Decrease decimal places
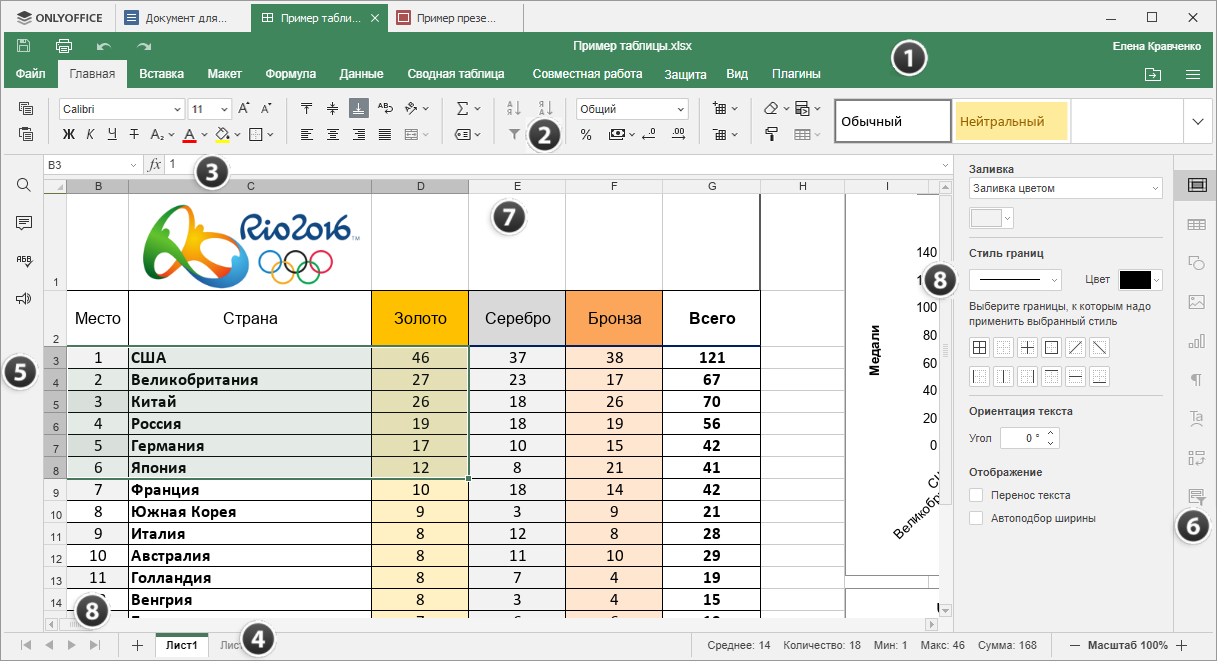 [x=649, y=134]
